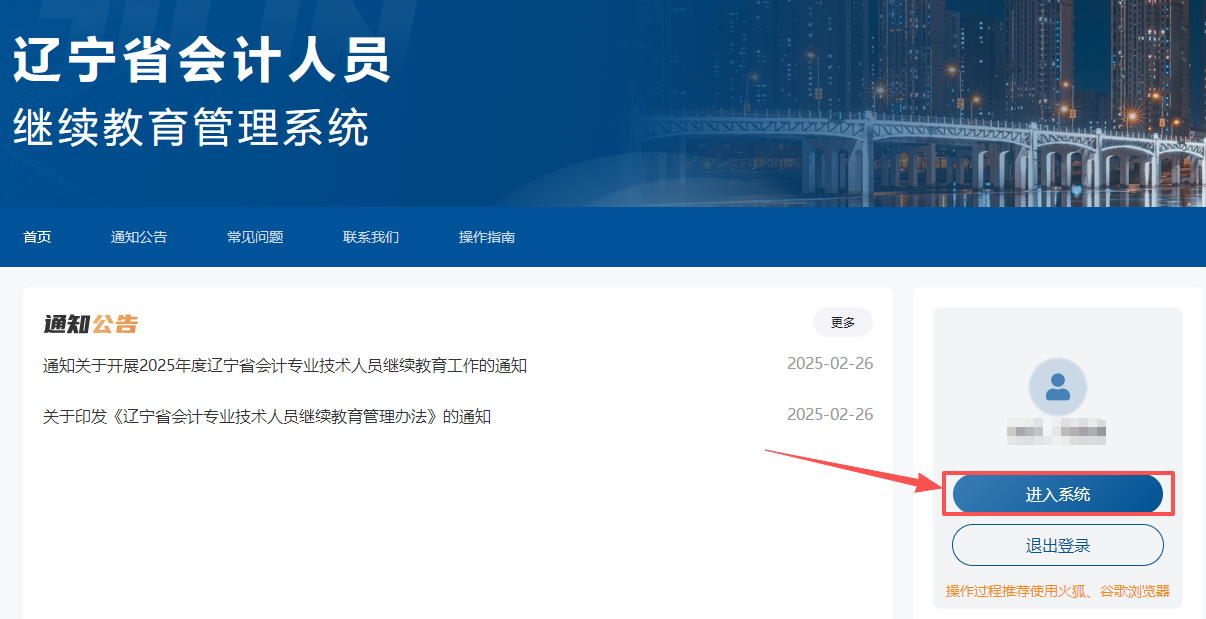
Task: View the 操作指南 operation guide
Action: pyautogui.click(x=486, y=237)
